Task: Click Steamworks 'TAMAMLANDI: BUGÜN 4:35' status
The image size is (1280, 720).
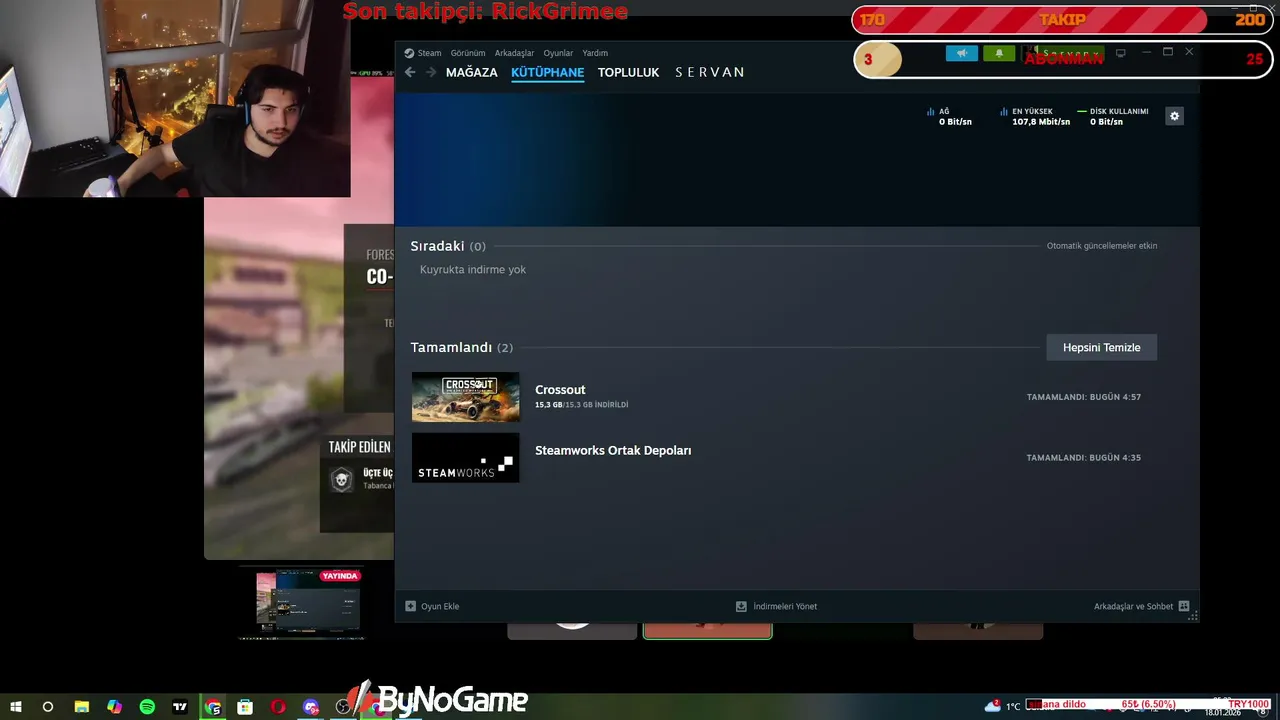Action: (1083, 457)
